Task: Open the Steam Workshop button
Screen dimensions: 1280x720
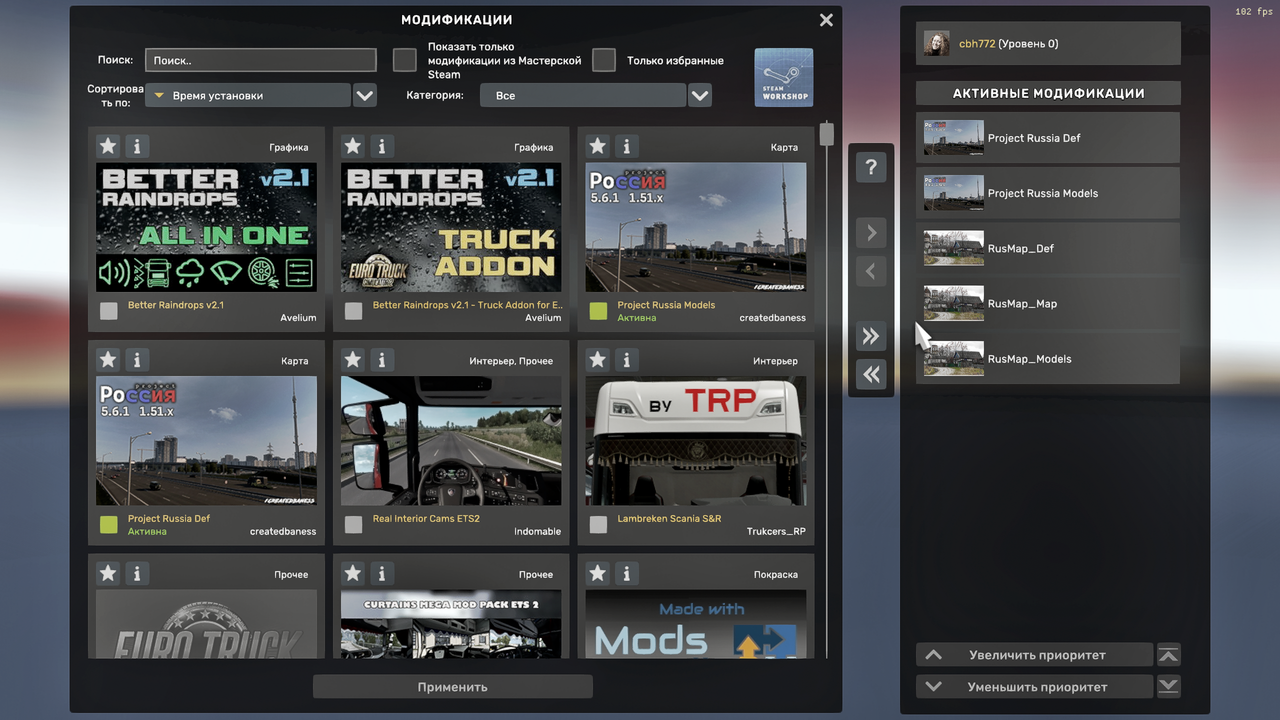Action: click(x=784, y=77)
